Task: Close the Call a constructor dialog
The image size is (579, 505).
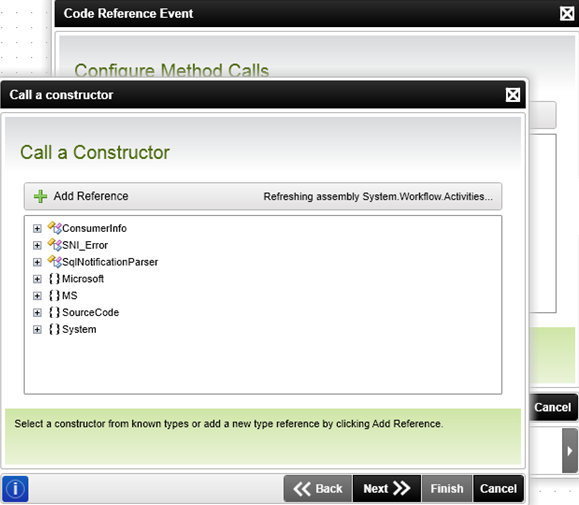Action: [x=513, y=95]
